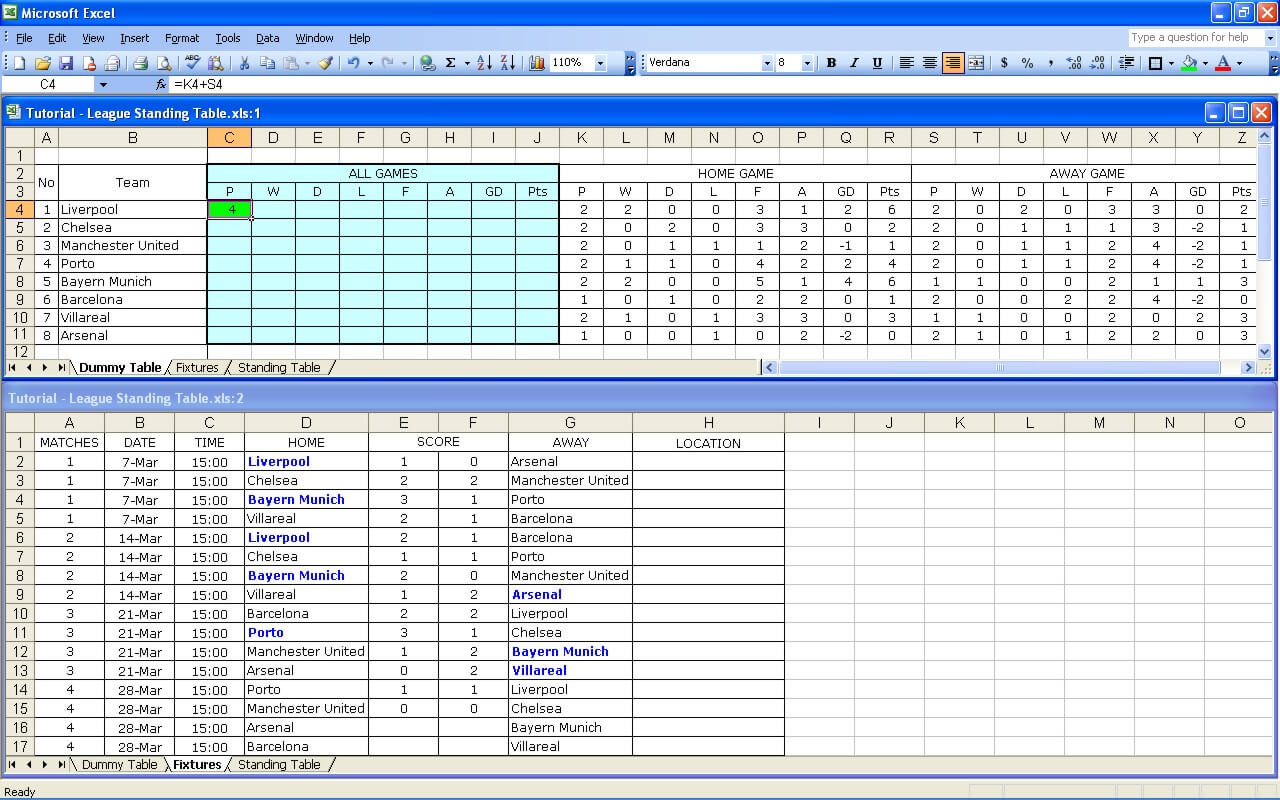Toggle Underline formatting

(x=877, y=63)
